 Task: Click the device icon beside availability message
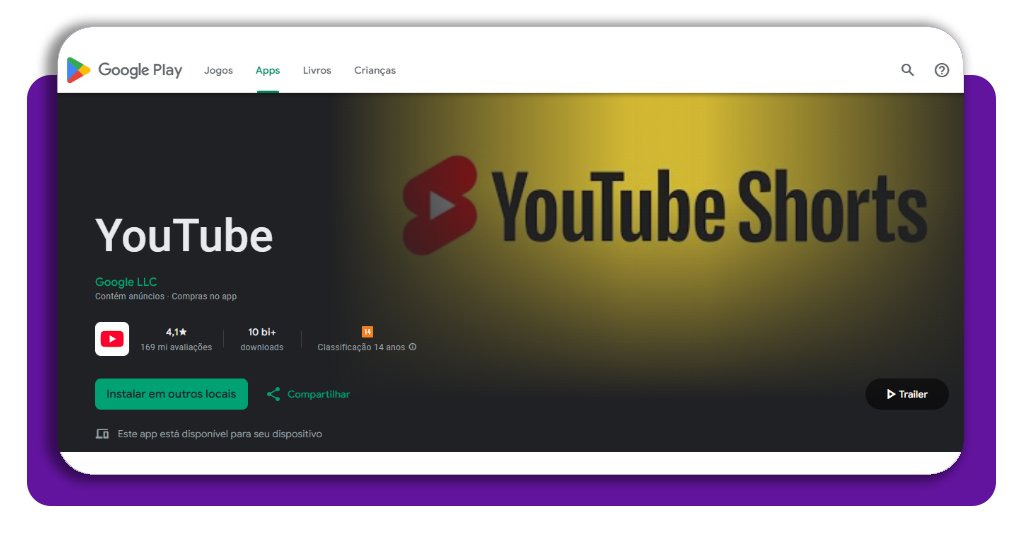[x=102, y=434]
